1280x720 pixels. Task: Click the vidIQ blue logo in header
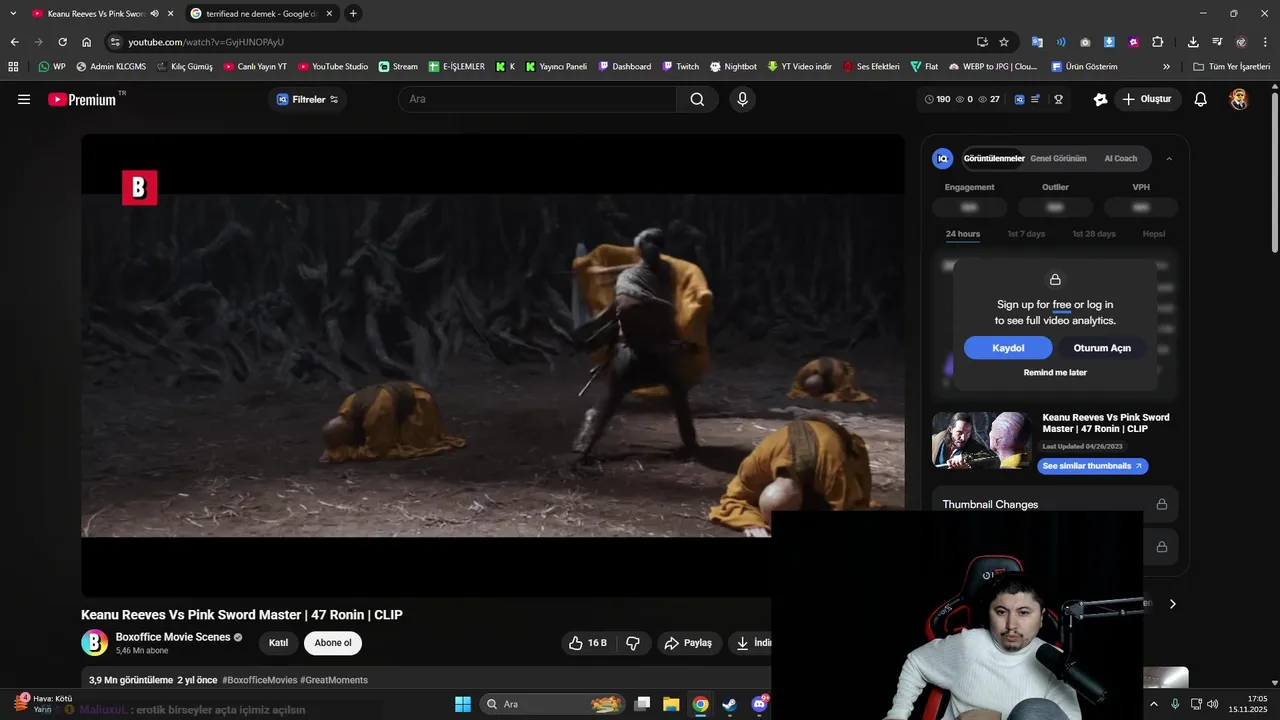(x=1019, y=99)
